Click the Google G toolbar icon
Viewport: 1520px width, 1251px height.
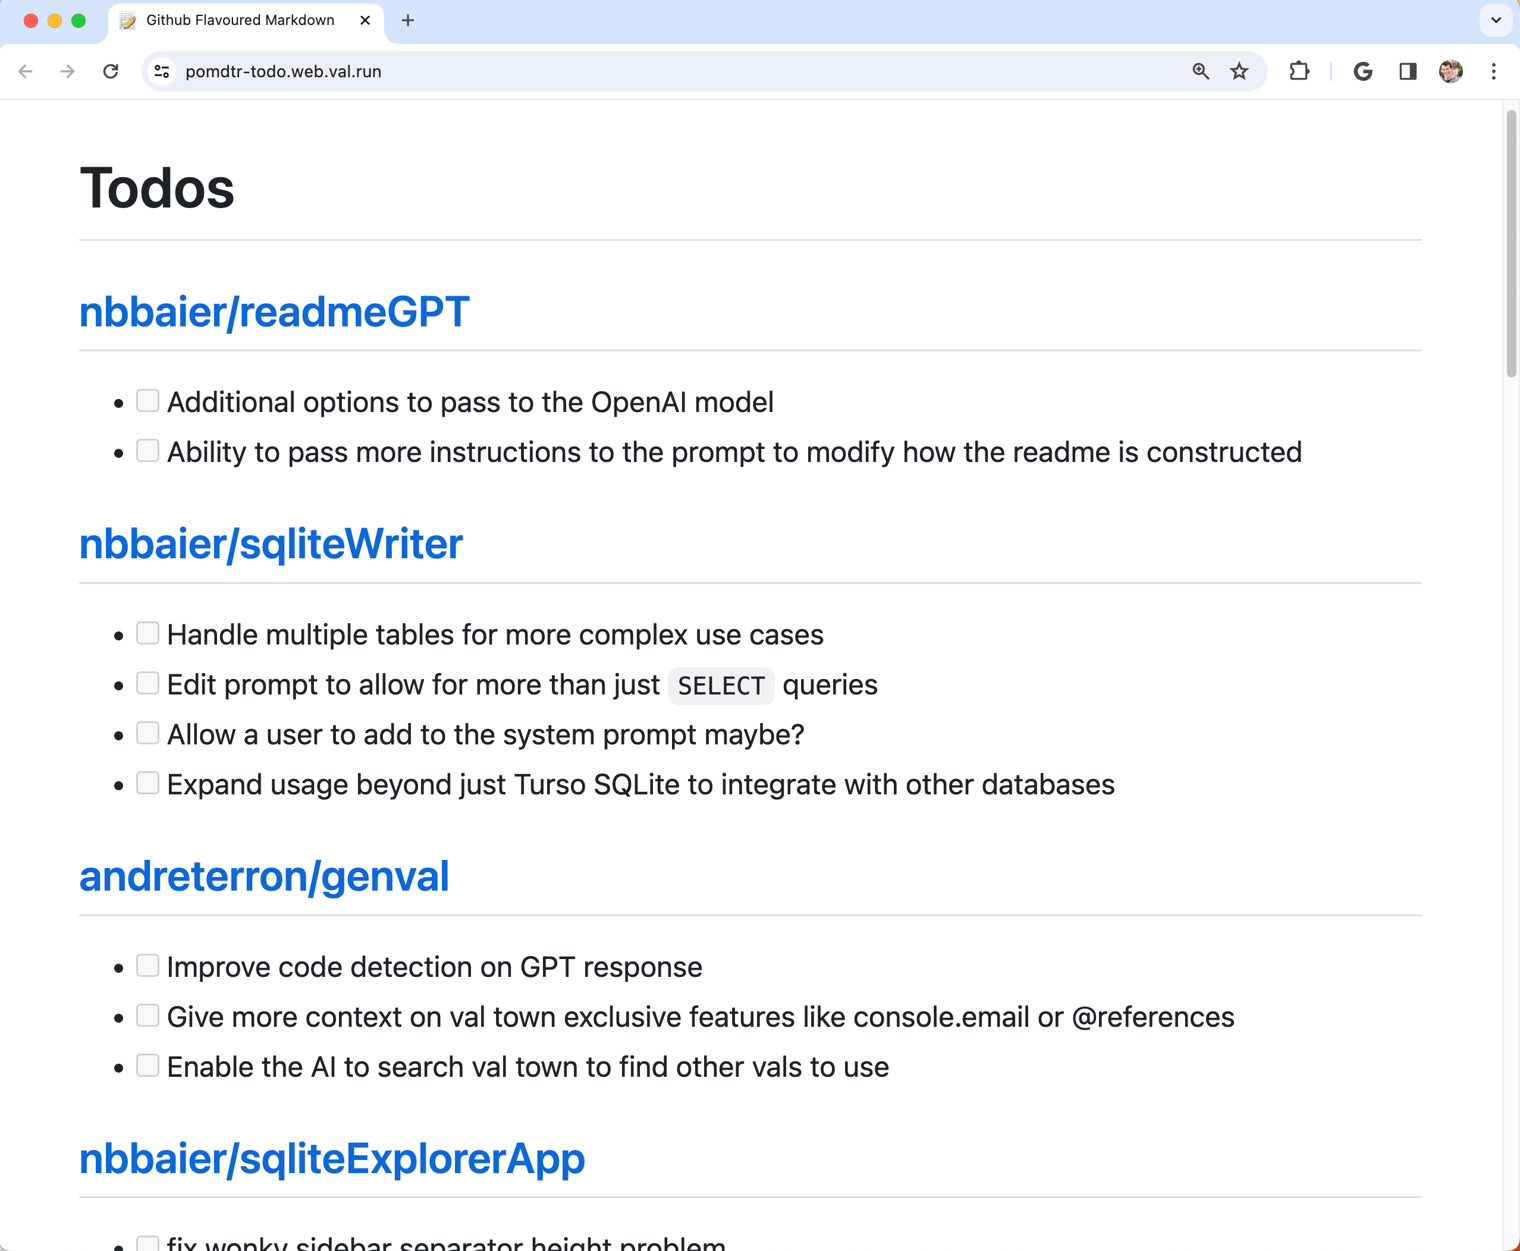(1363, 71)
